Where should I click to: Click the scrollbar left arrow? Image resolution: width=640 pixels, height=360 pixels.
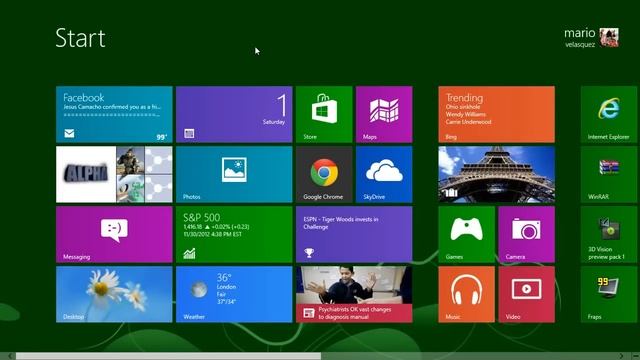click(x=10, y=356)
